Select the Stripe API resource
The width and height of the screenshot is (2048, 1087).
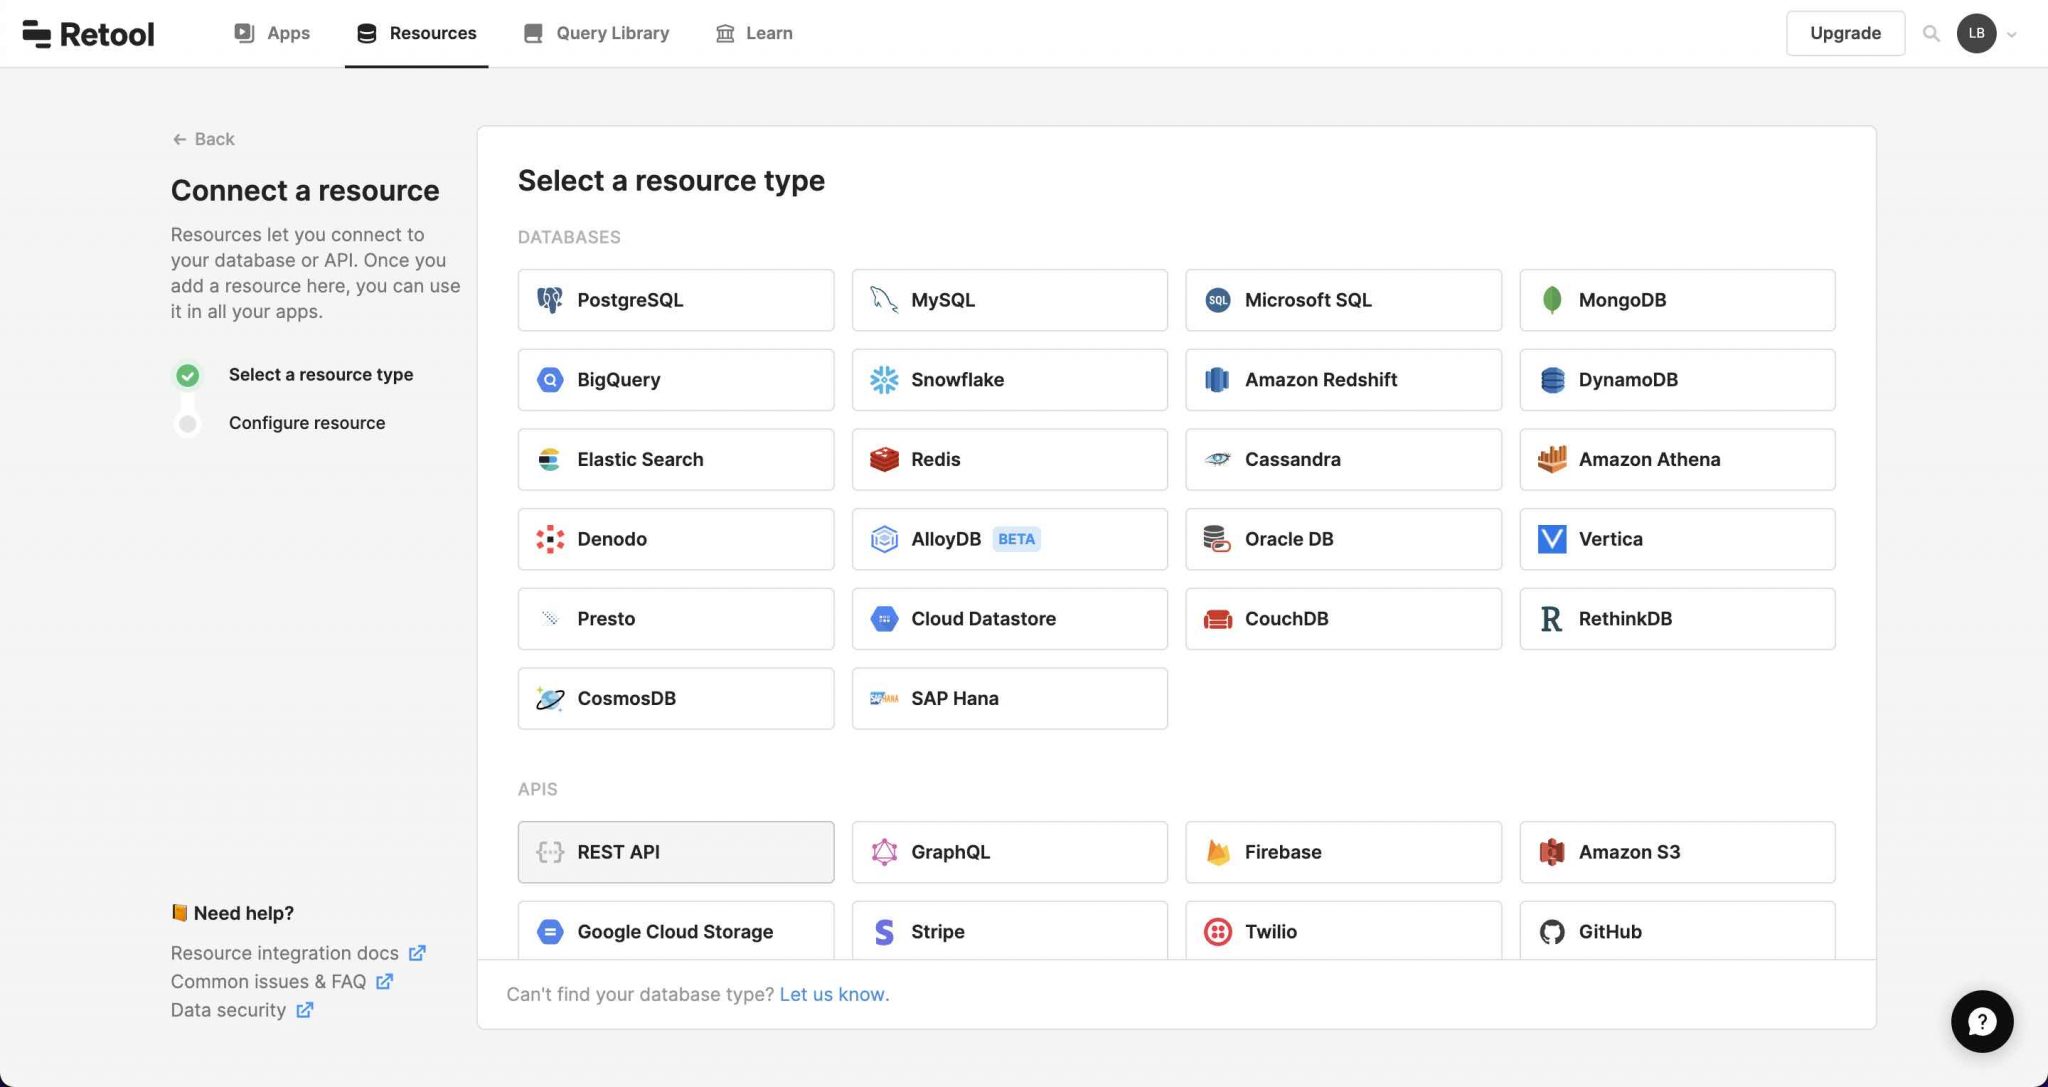tap(1009, 931)
